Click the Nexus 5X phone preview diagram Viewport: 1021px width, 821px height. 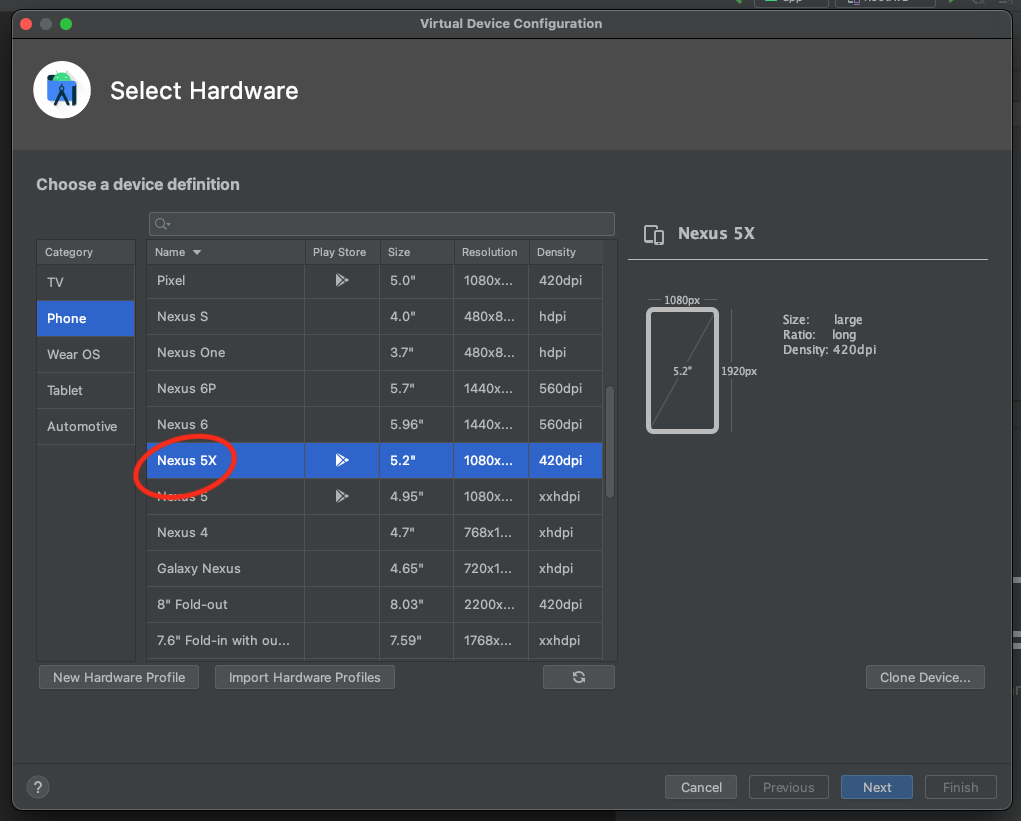(x=682, y=370)
